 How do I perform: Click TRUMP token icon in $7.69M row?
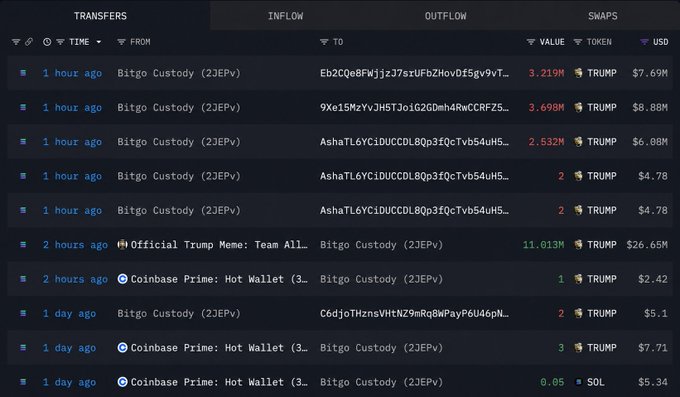coord(578,73)
